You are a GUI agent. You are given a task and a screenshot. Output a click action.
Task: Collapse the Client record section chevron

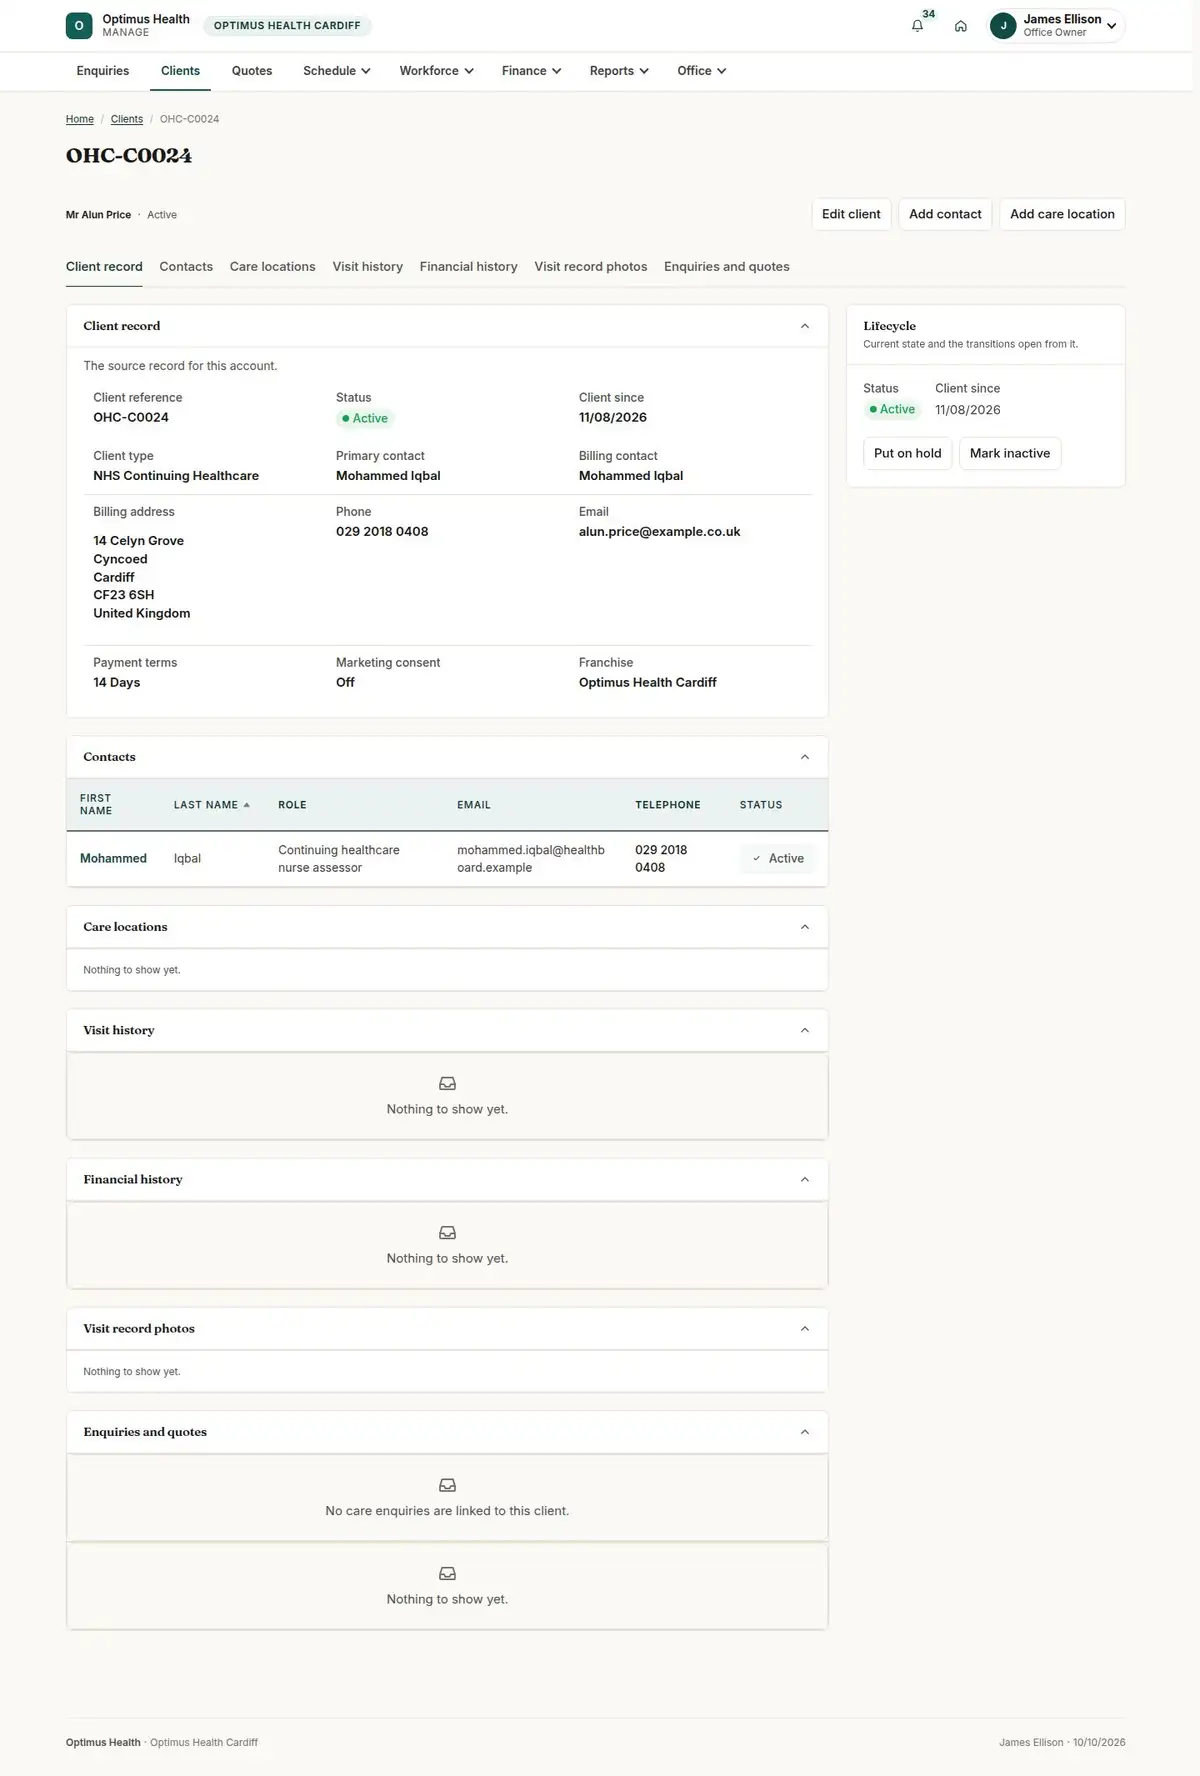pyautogui.click(x=805, y=326)
